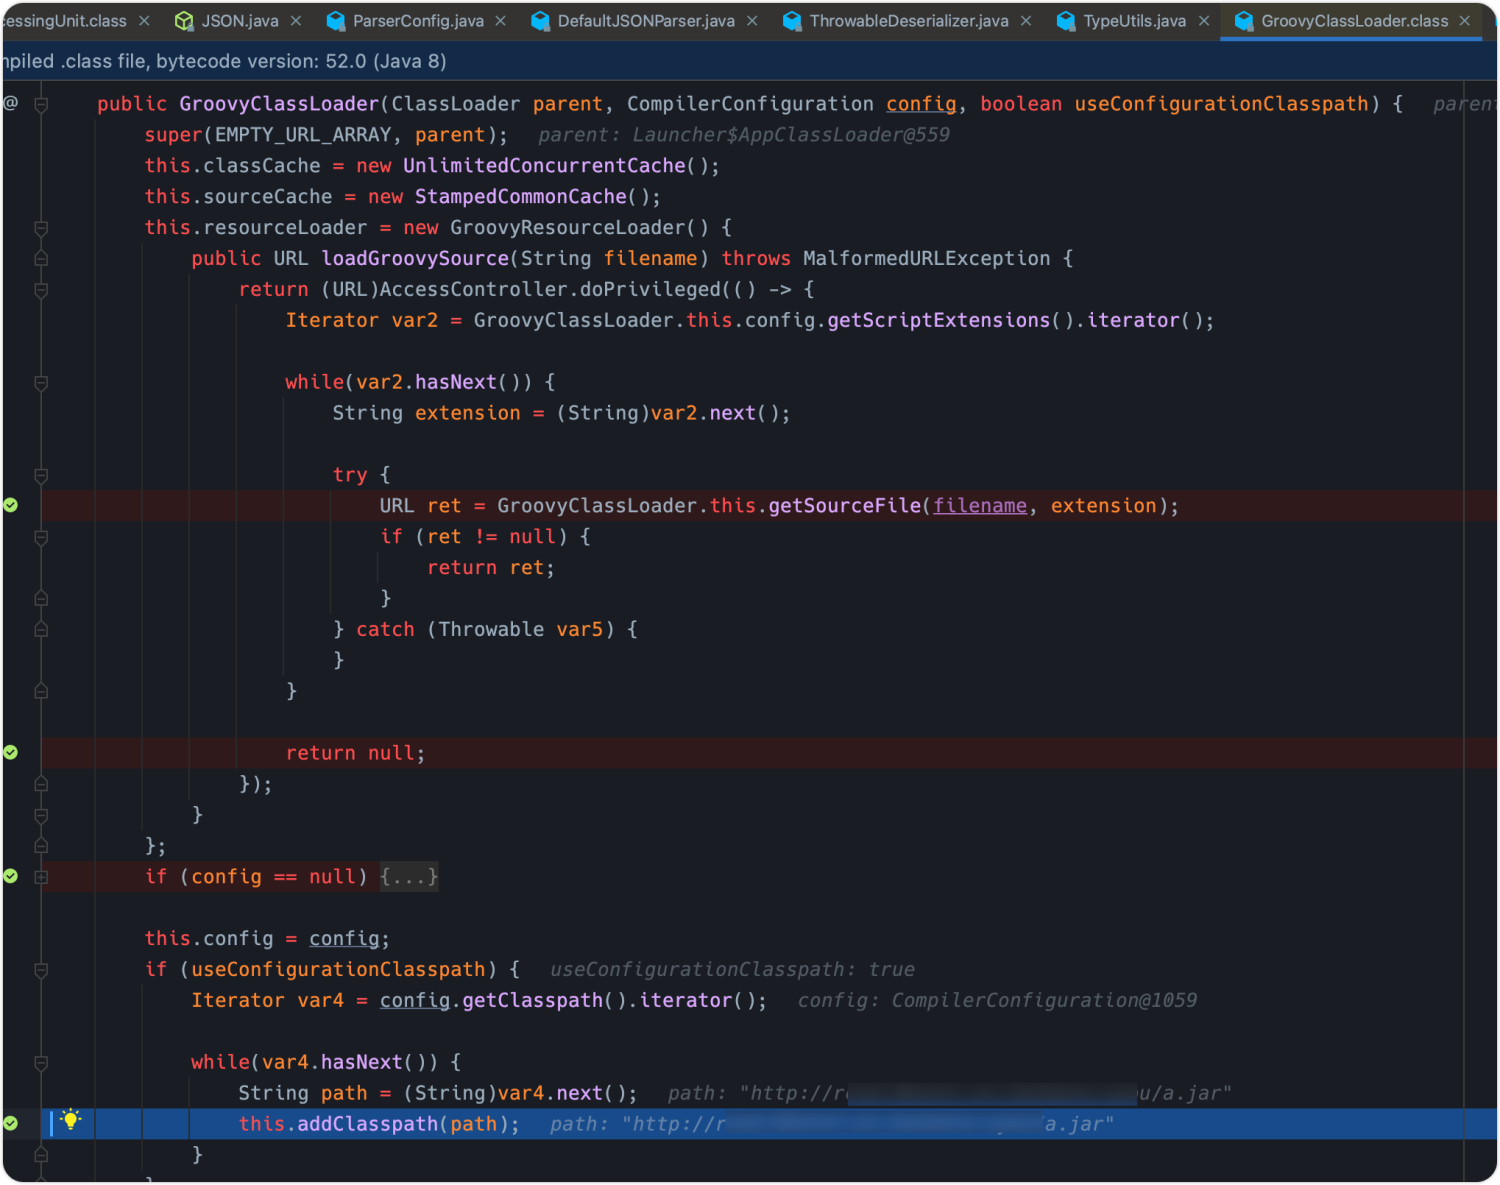Collapse the 'if (useConfigurationClasspath)' block fold

coord(41,970)
